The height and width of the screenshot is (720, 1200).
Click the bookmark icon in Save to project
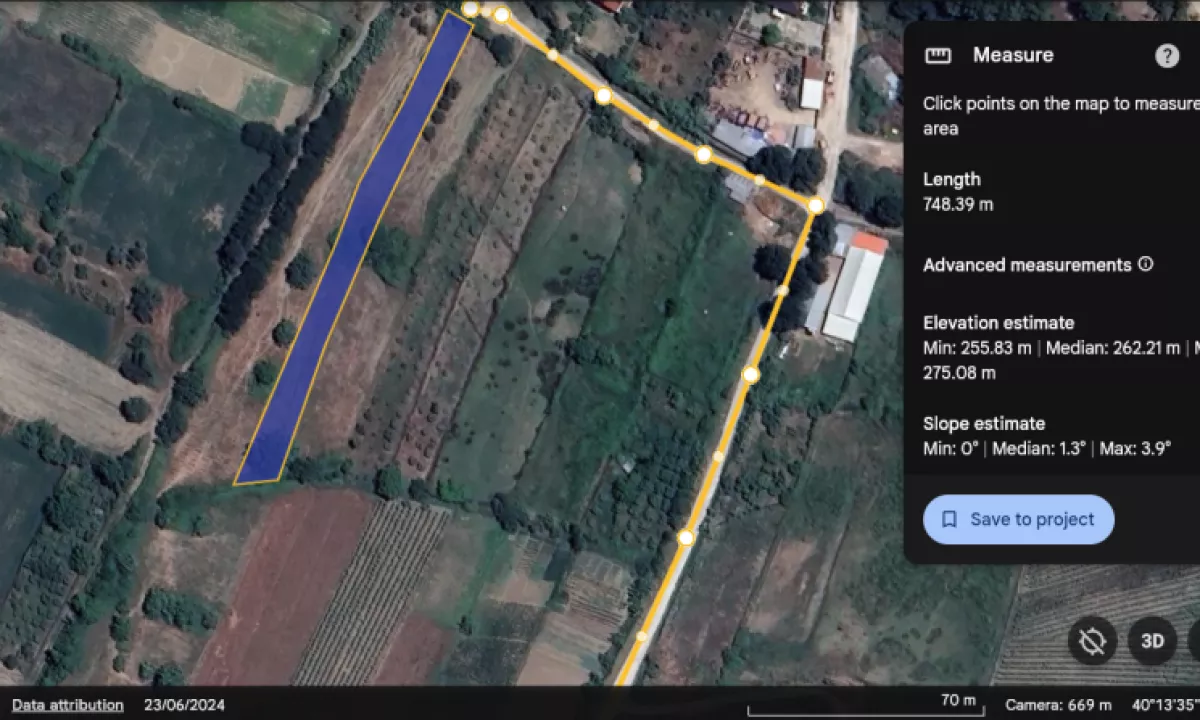[950, 519]
